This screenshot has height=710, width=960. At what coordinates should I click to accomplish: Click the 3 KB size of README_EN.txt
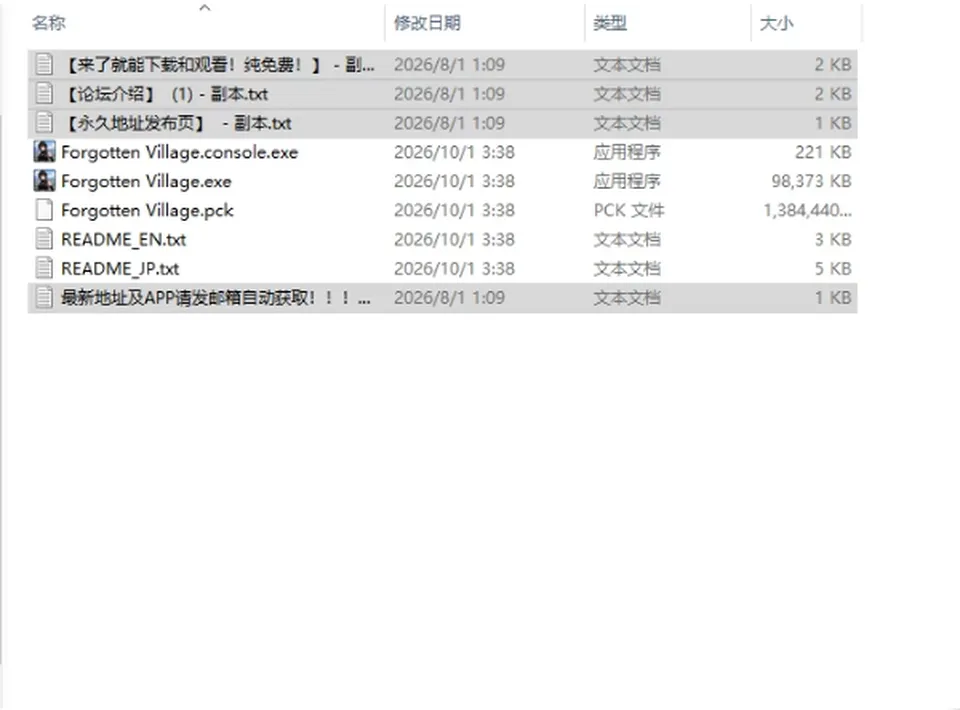[x=833, y=239]
